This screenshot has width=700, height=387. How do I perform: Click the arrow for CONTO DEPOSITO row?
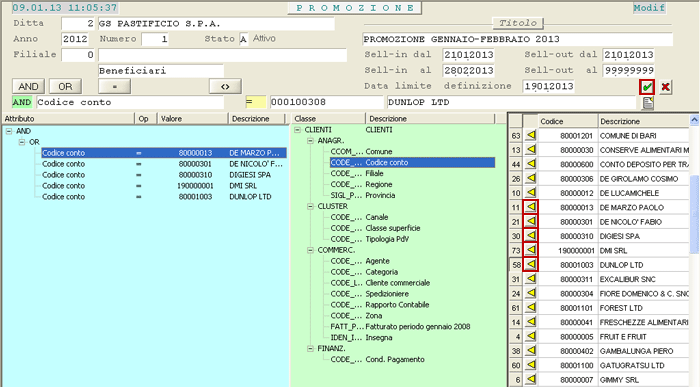click(x=530, y=164)
